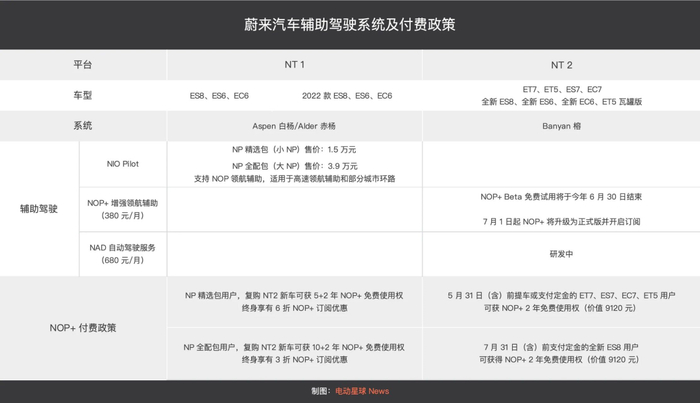The width and height of the screenshot is (700, 403).
Task: Select the 平台 row header
Action: 83,65
